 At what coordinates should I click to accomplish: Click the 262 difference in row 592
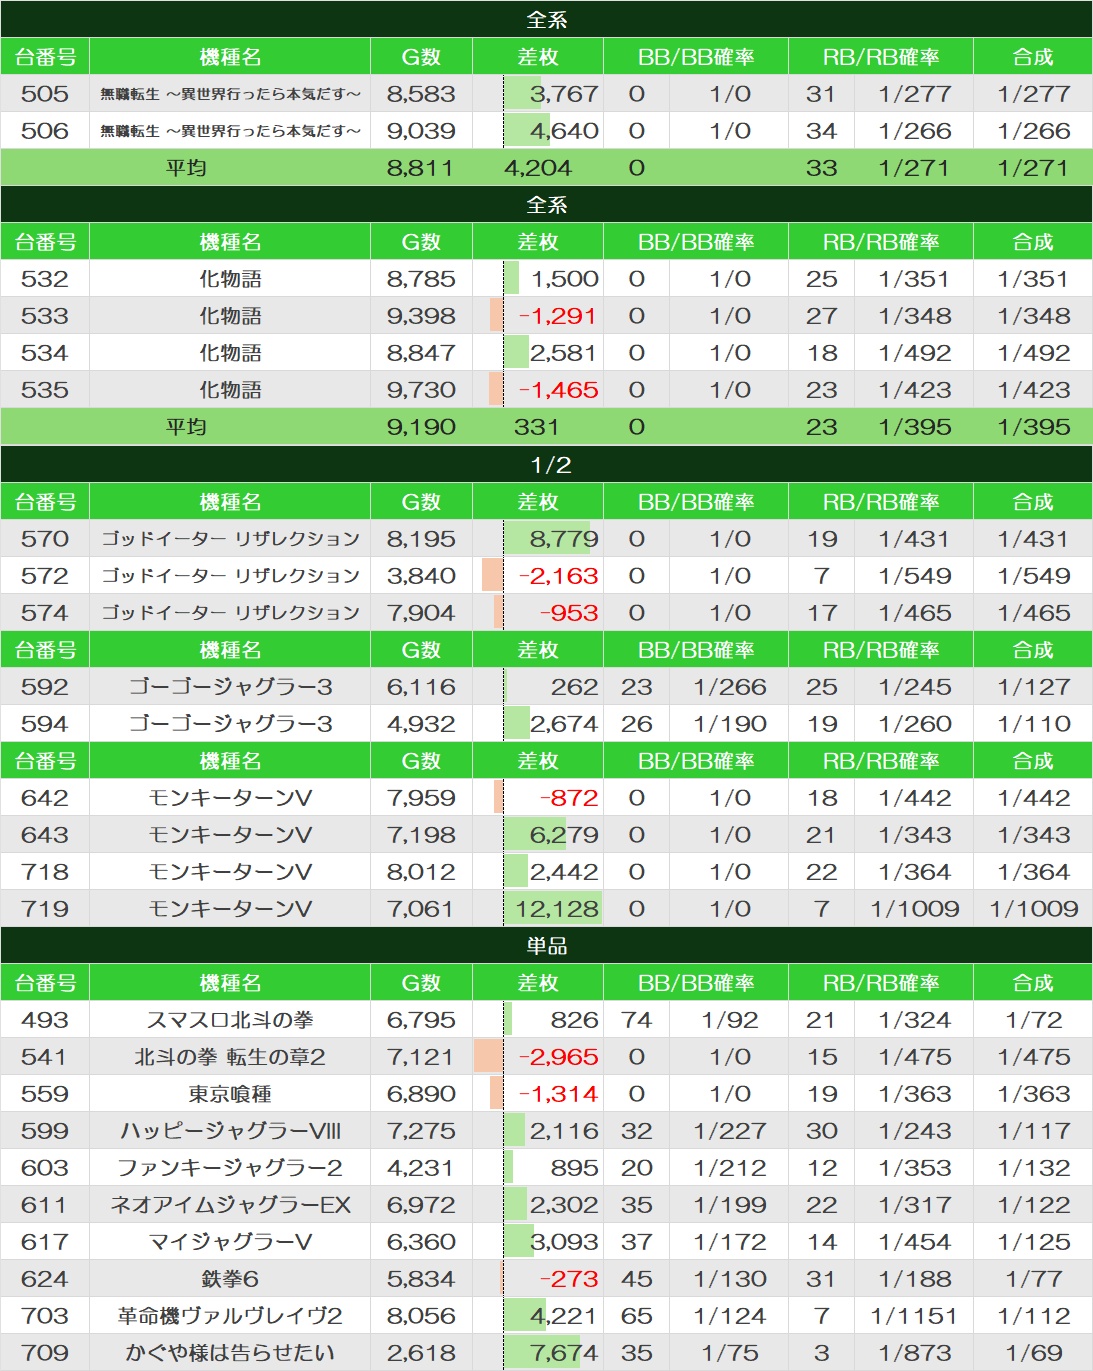[x=575, y=687]
